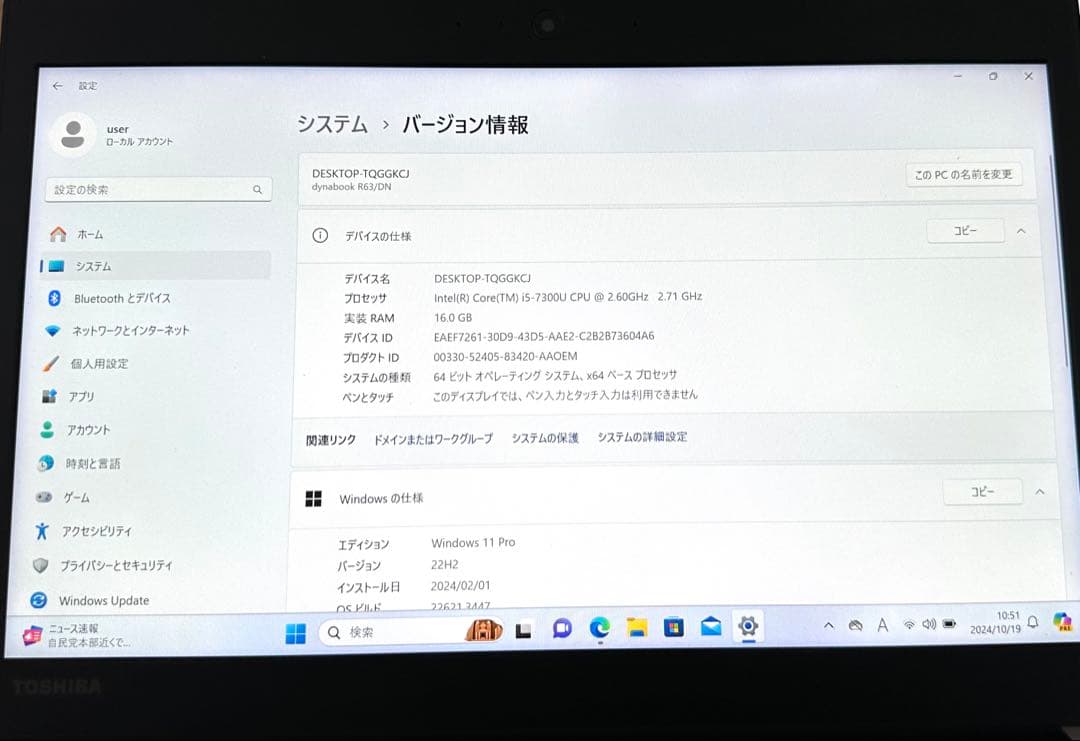Open the システムの保護 link
The image size is (1080, 741).
544,437
